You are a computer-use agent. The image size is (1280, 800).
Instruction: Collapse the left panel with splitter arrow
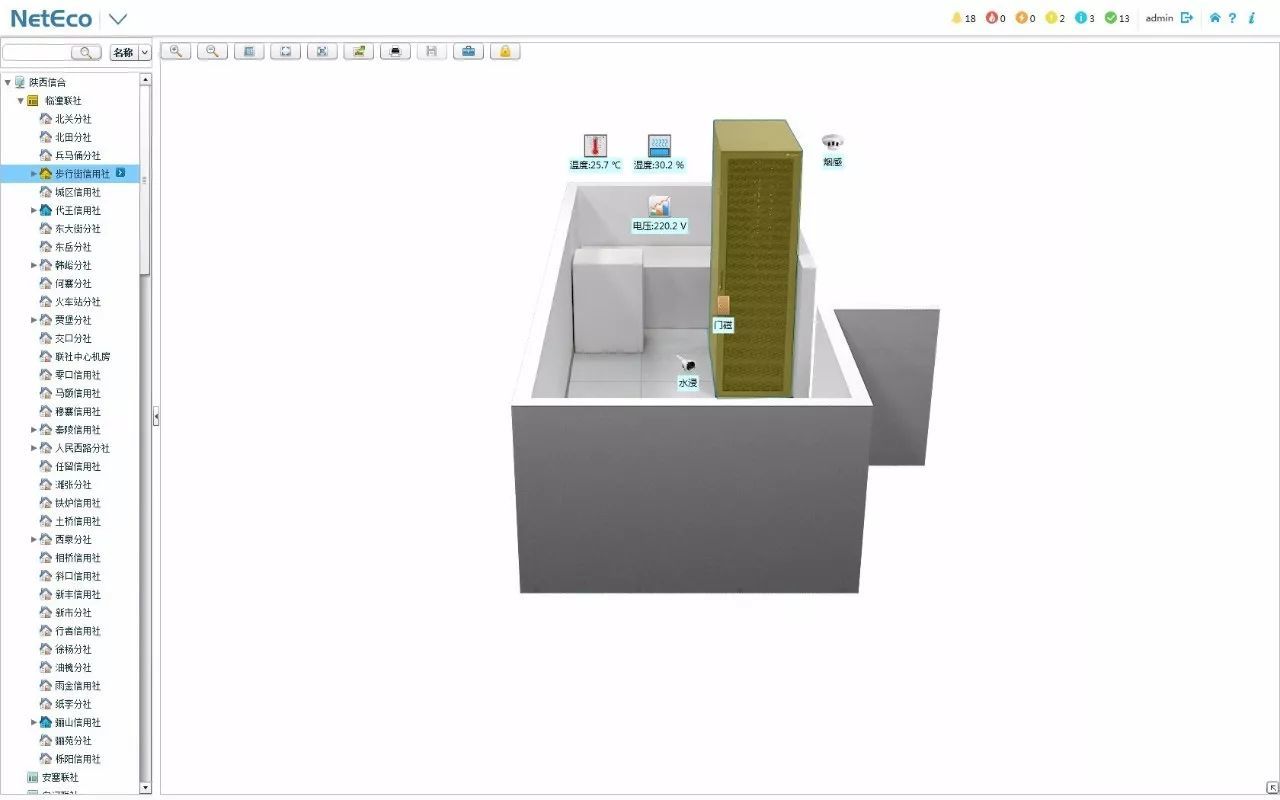click(x=156, y=417)
